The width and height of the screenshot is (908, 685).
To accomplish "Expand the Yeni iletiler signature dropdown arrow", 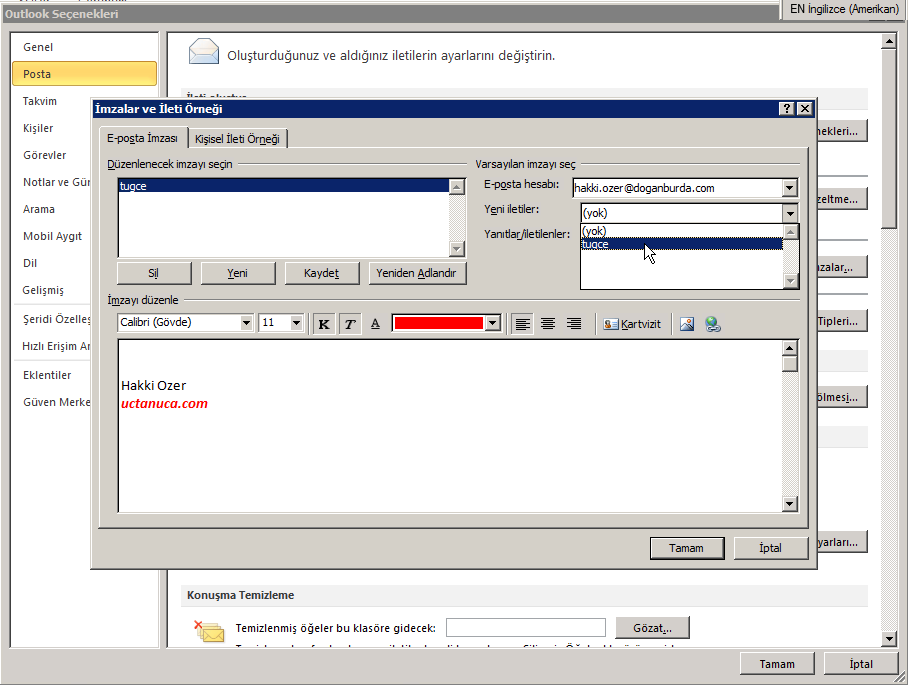I will click(790, 213).
